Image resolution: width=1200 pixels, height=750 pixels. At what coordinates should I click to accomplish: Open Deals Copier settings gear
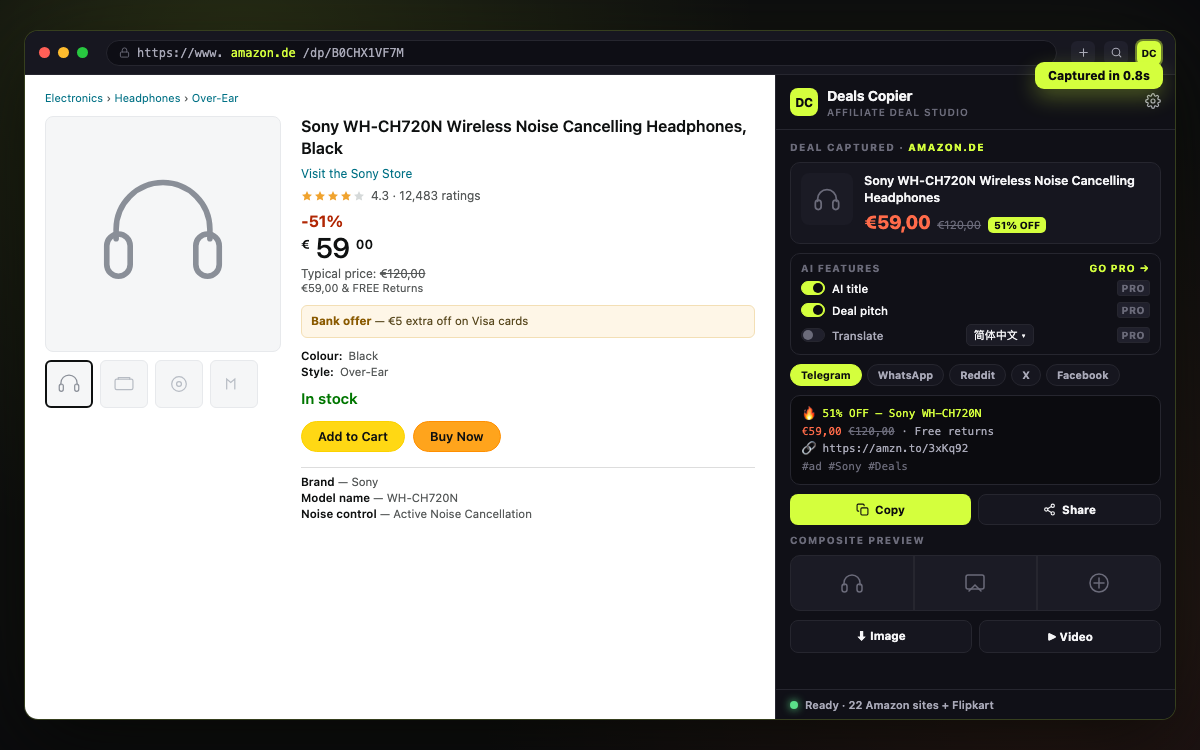pos(1153,101)
